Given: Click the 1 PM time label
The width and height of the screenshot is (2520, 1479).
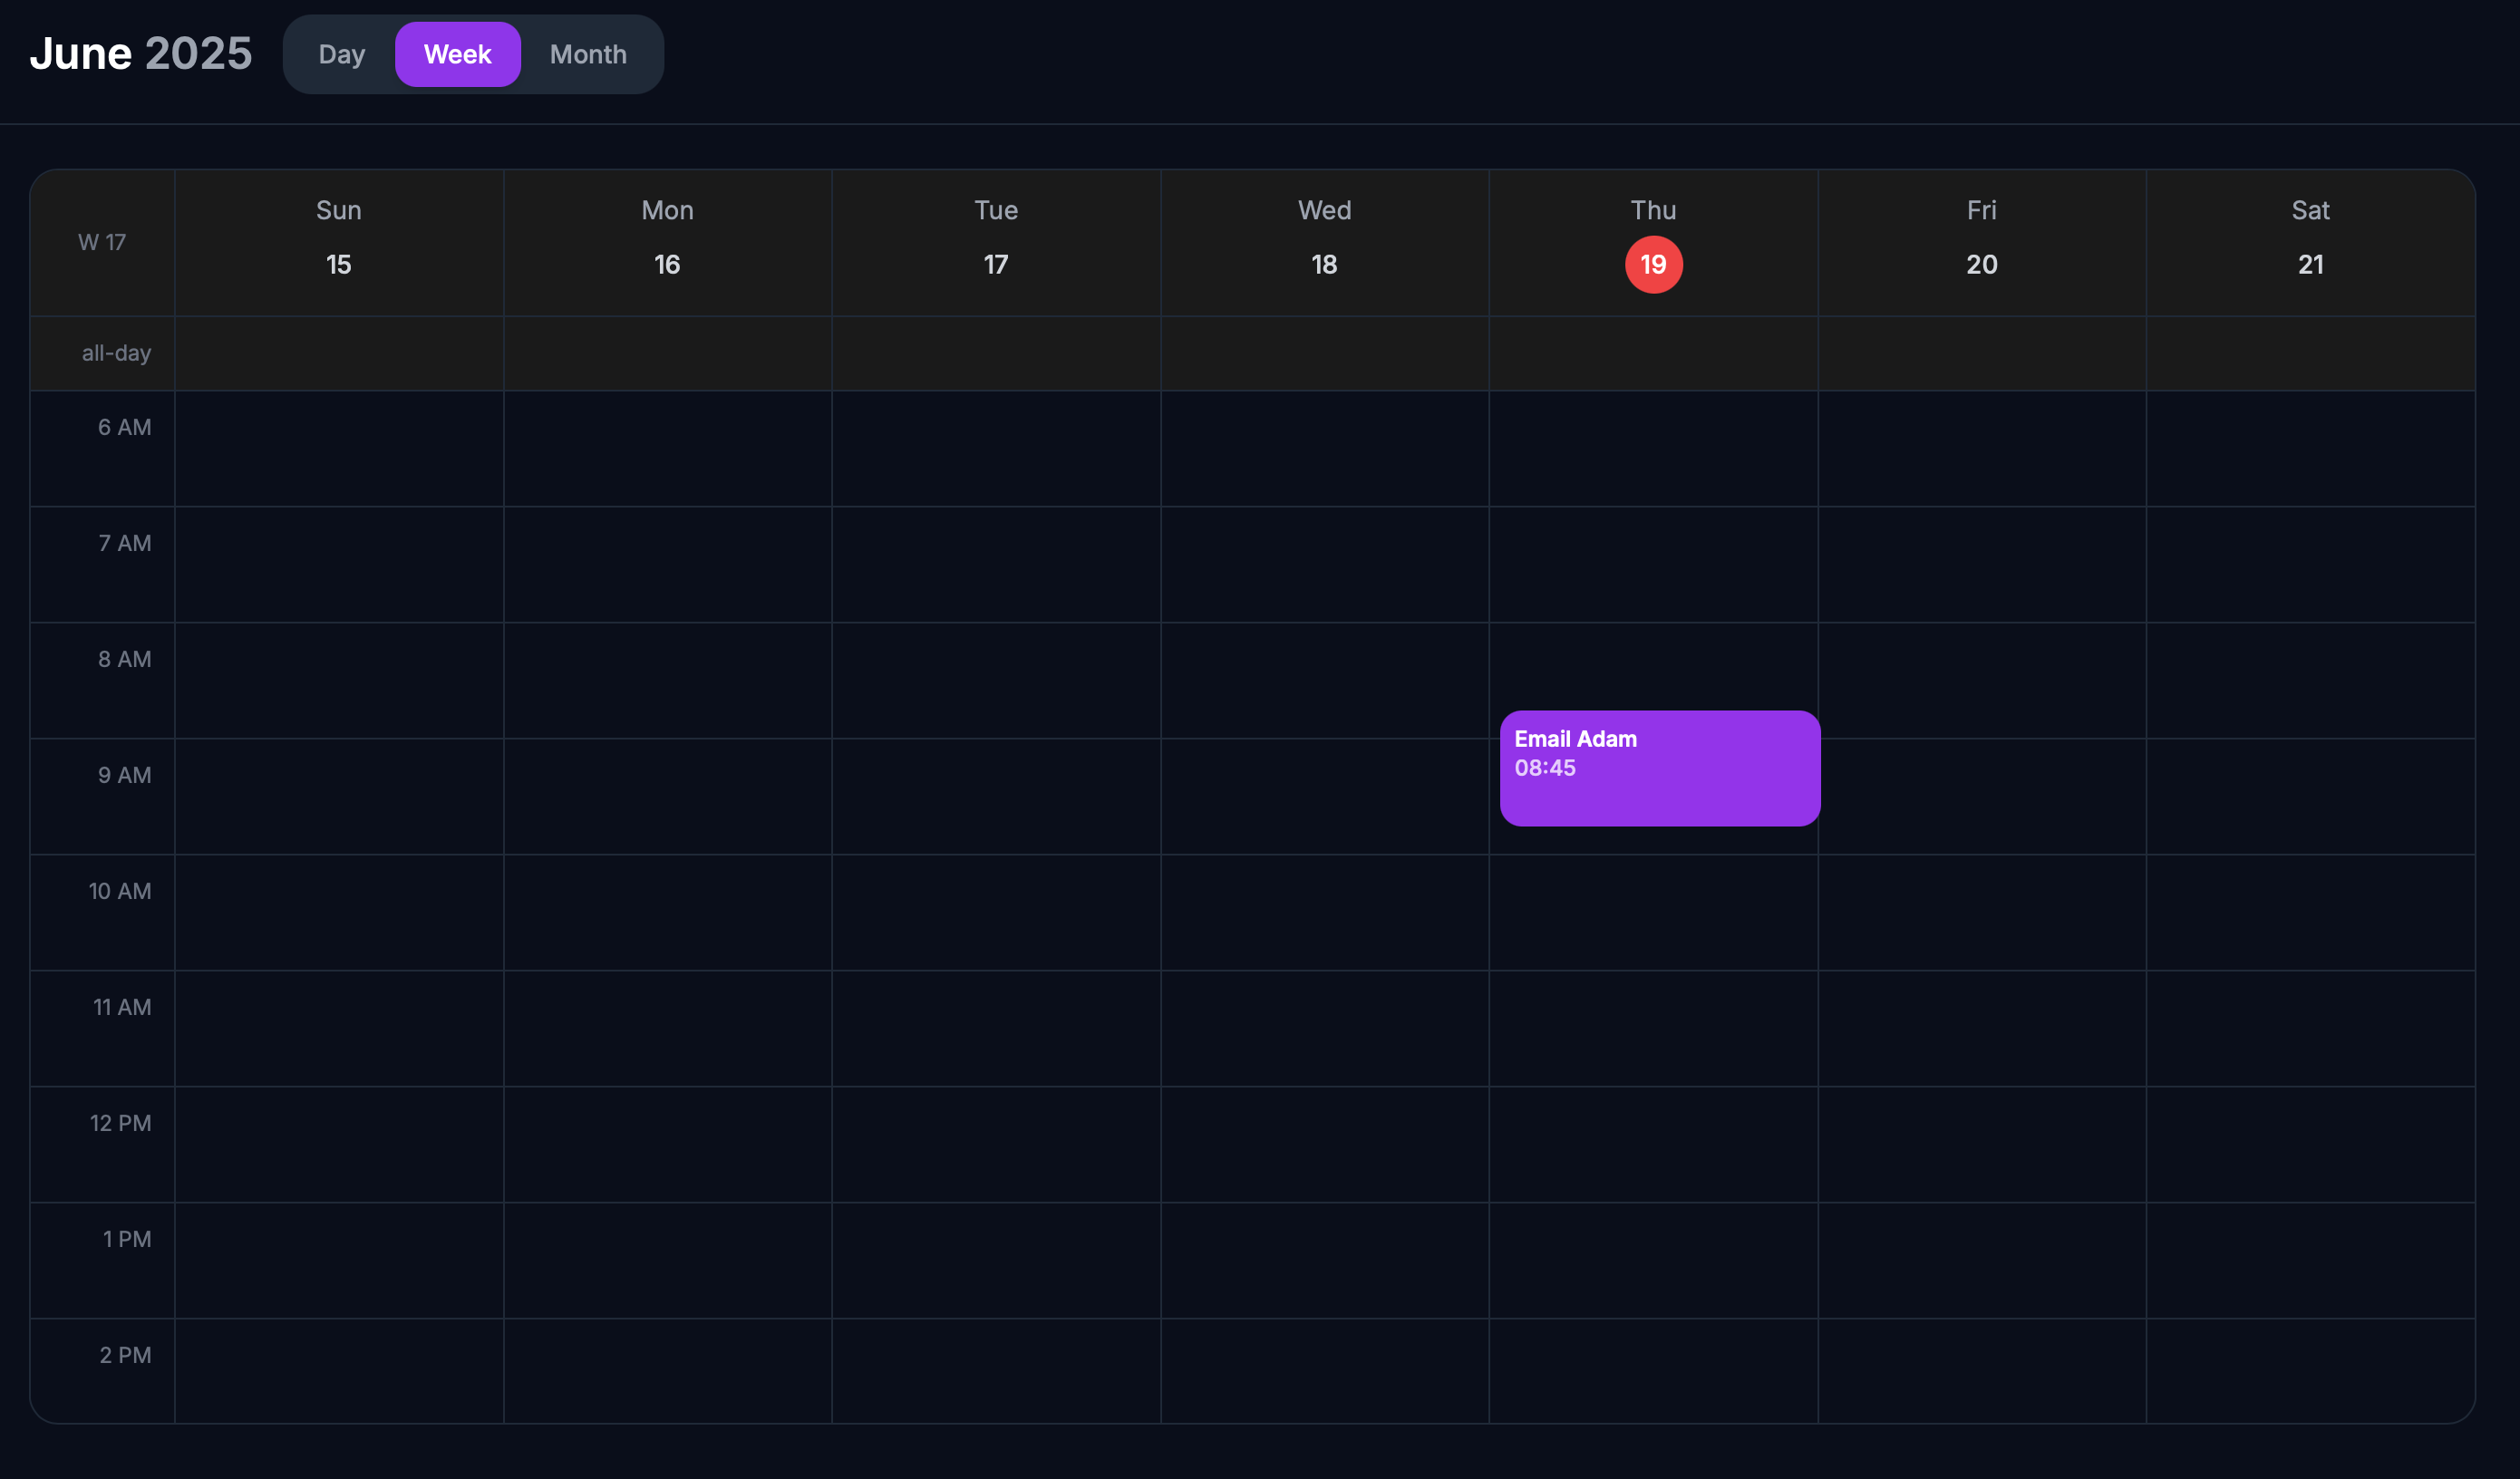Looking at the screenshot, I should (x=127, y=1239).
